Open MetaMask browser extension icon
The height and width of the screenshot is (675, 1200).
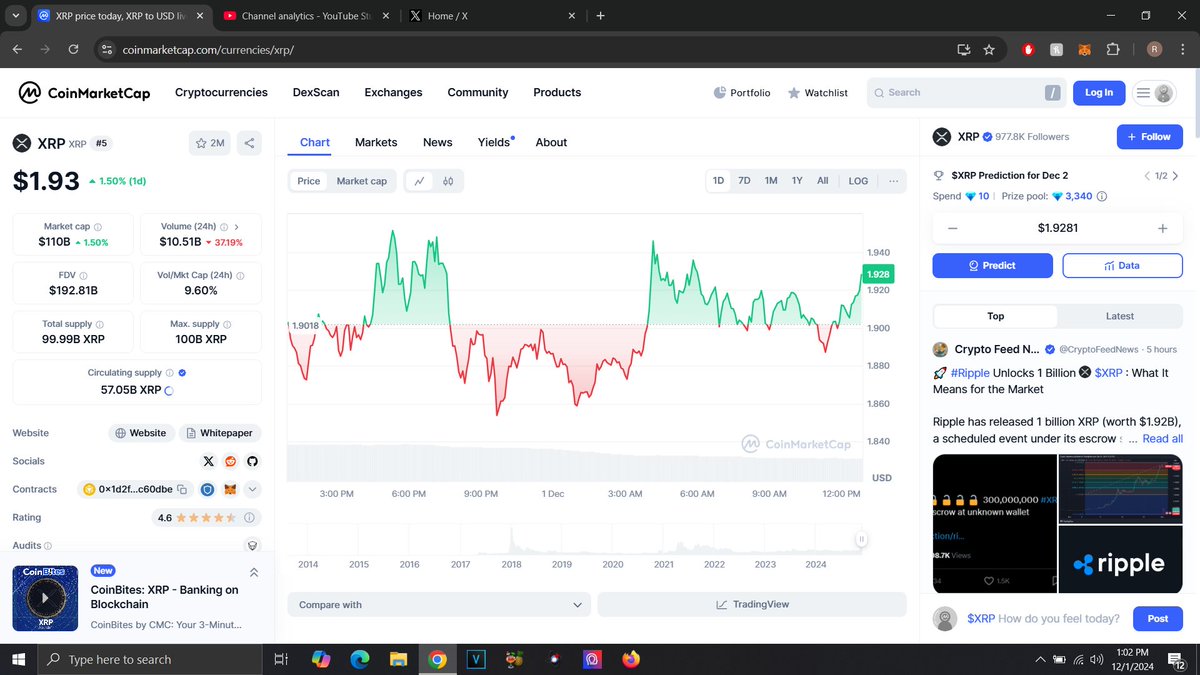[x=1085, y=49]
